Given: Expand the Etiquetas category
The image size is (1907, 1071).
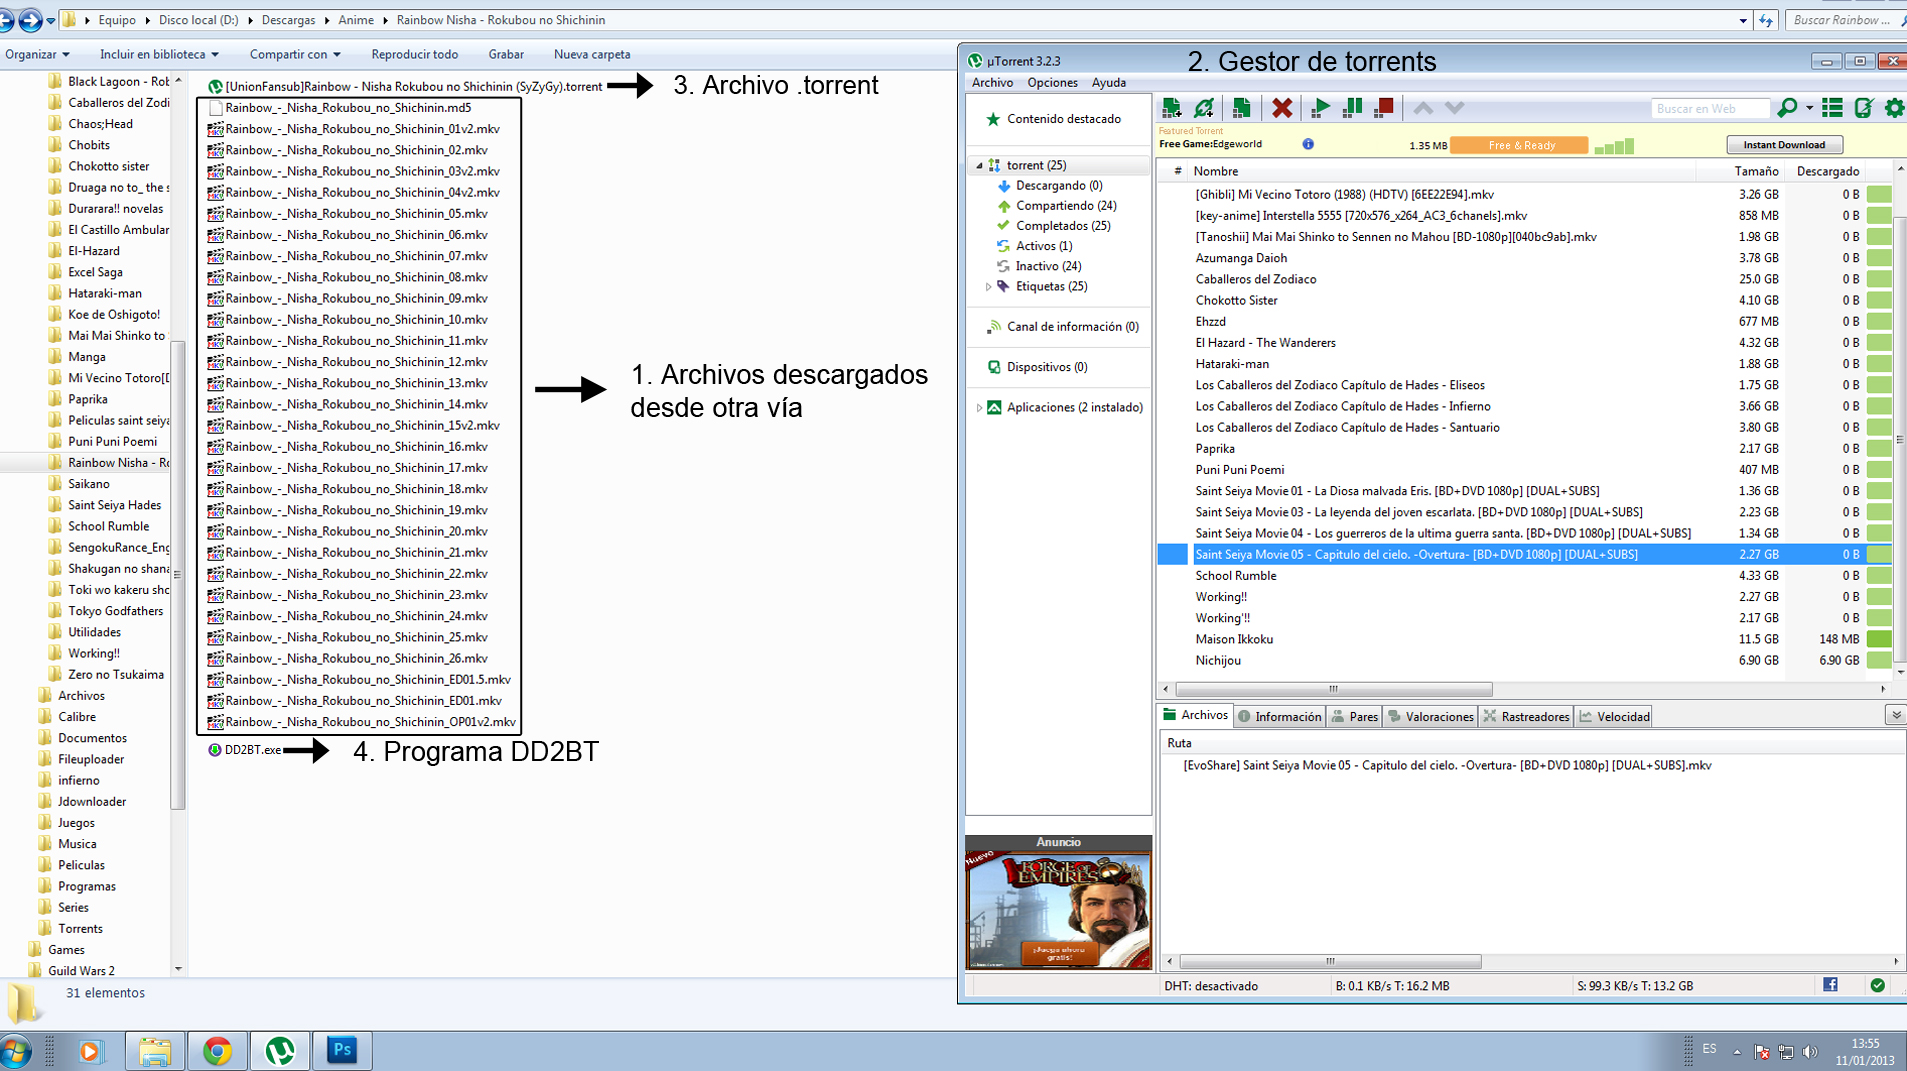Looking at the screenshot, I should tap(988, 286).
